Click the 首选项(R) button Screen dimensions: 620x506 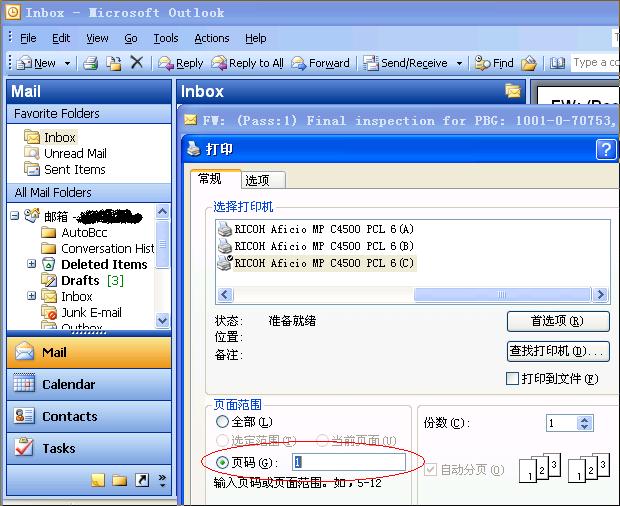point(558,321)
